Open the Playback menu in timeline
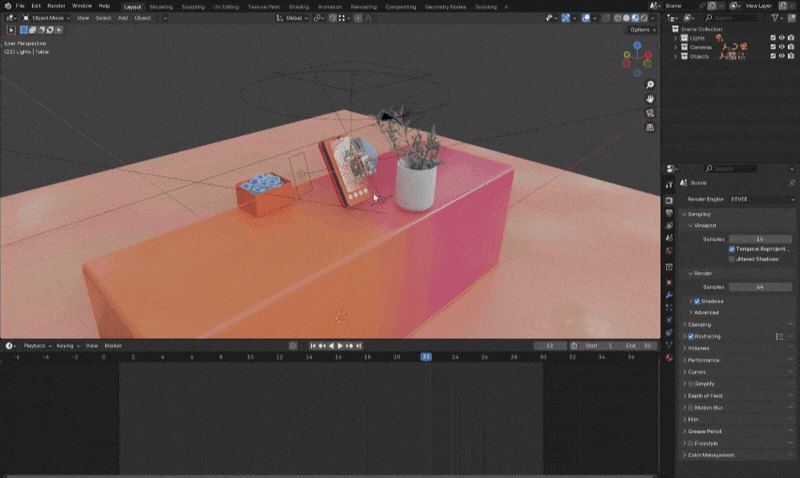800x478 pixels. [36, 345]
